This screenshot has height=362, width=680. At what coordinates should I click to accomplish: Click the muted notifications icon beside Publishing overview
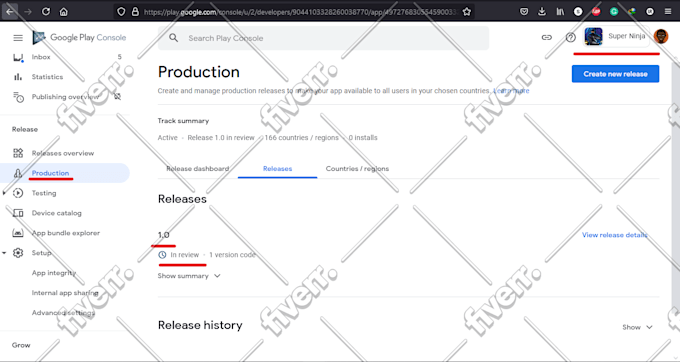coord(117,97)
